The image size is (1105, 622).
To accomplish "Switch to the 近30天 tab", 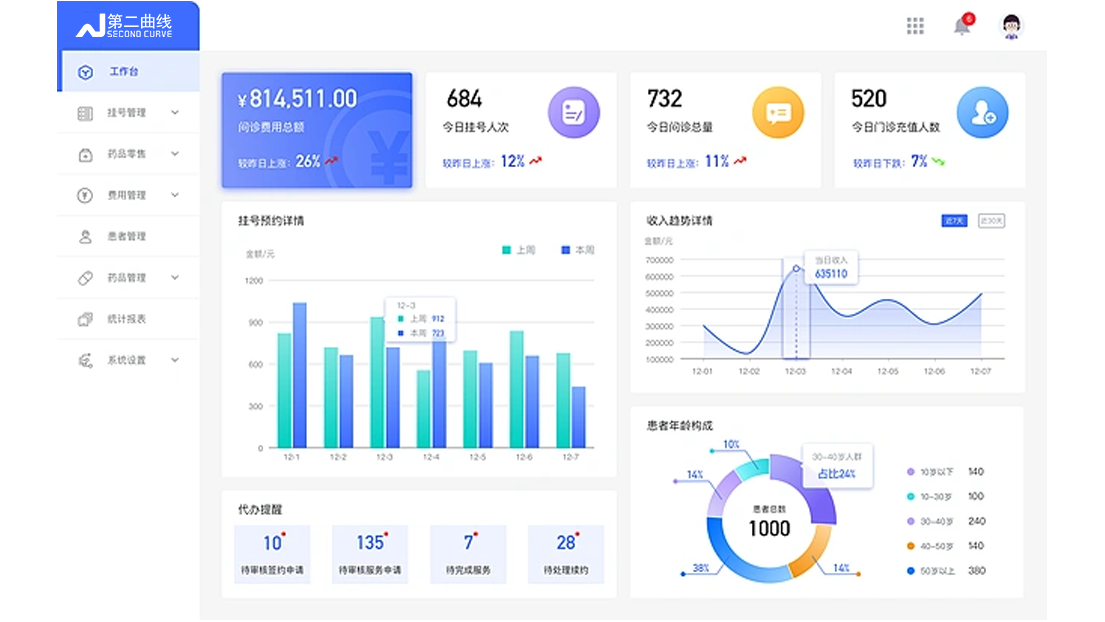I will click(990, 221).
